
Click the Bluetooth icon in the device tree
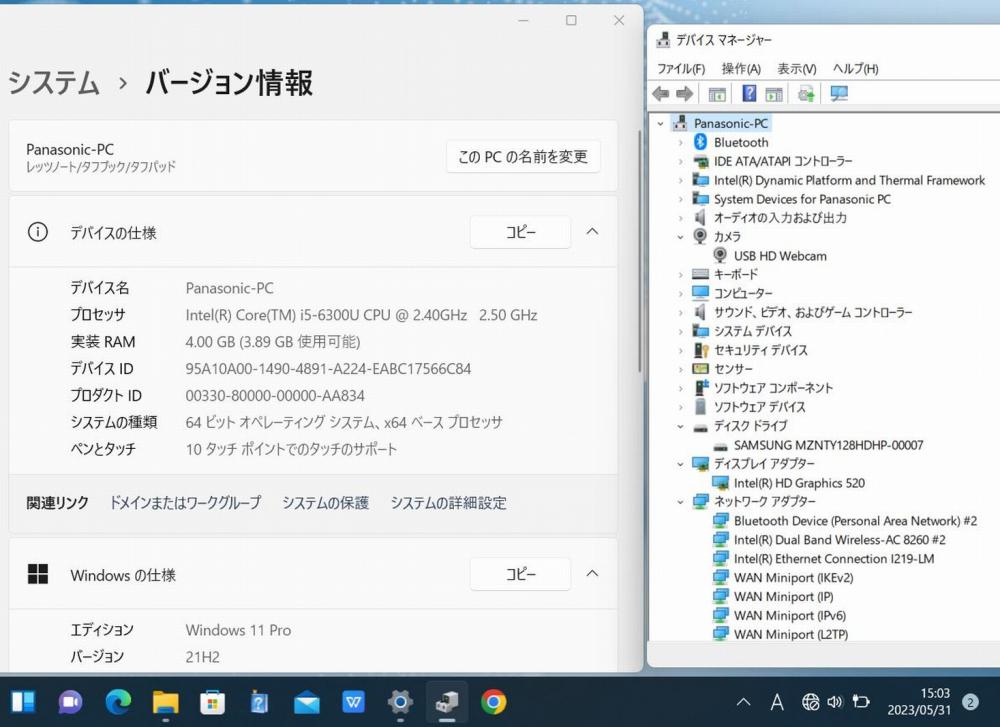click(700, 142)
